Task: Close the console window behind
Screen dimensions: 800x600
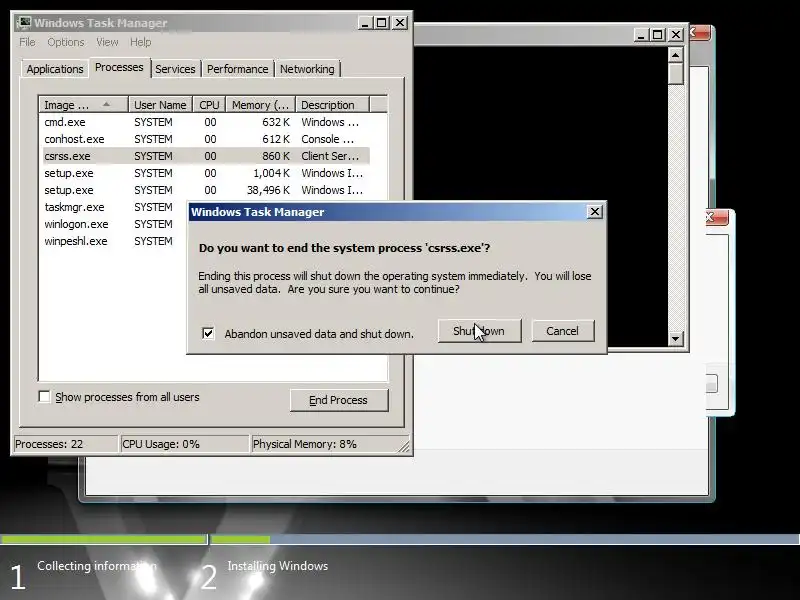Action: pyautogui.click(x=676, y=35)
